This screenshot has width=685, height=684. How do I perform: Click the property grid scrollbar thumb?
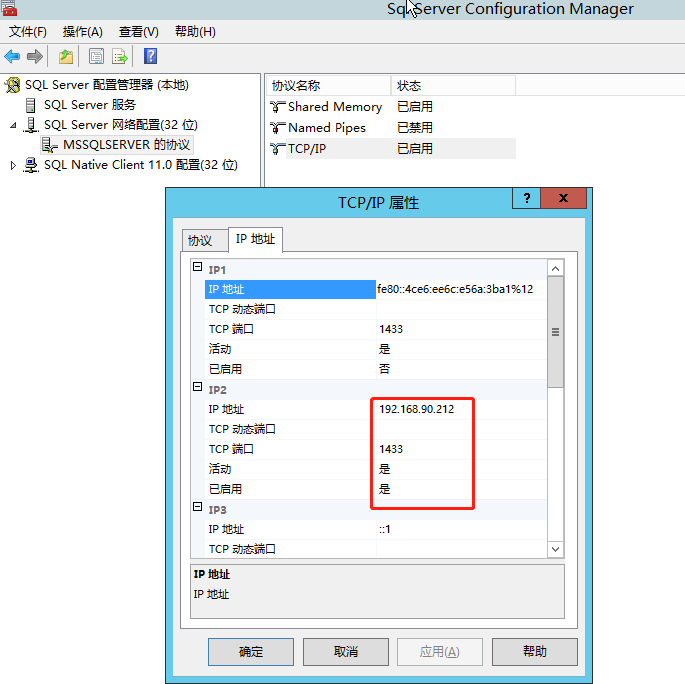pos(555,332)
